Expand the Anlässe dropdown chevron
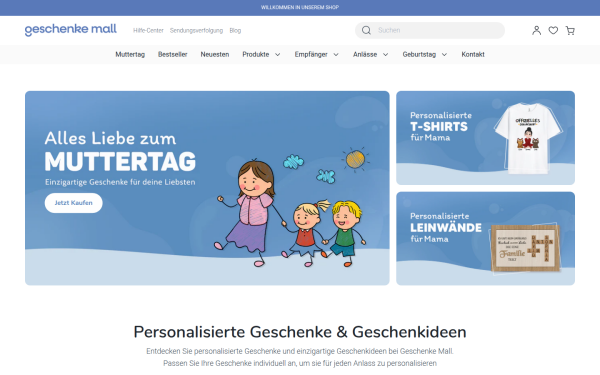This screenshot has width=600, height=375. [385, 55]
